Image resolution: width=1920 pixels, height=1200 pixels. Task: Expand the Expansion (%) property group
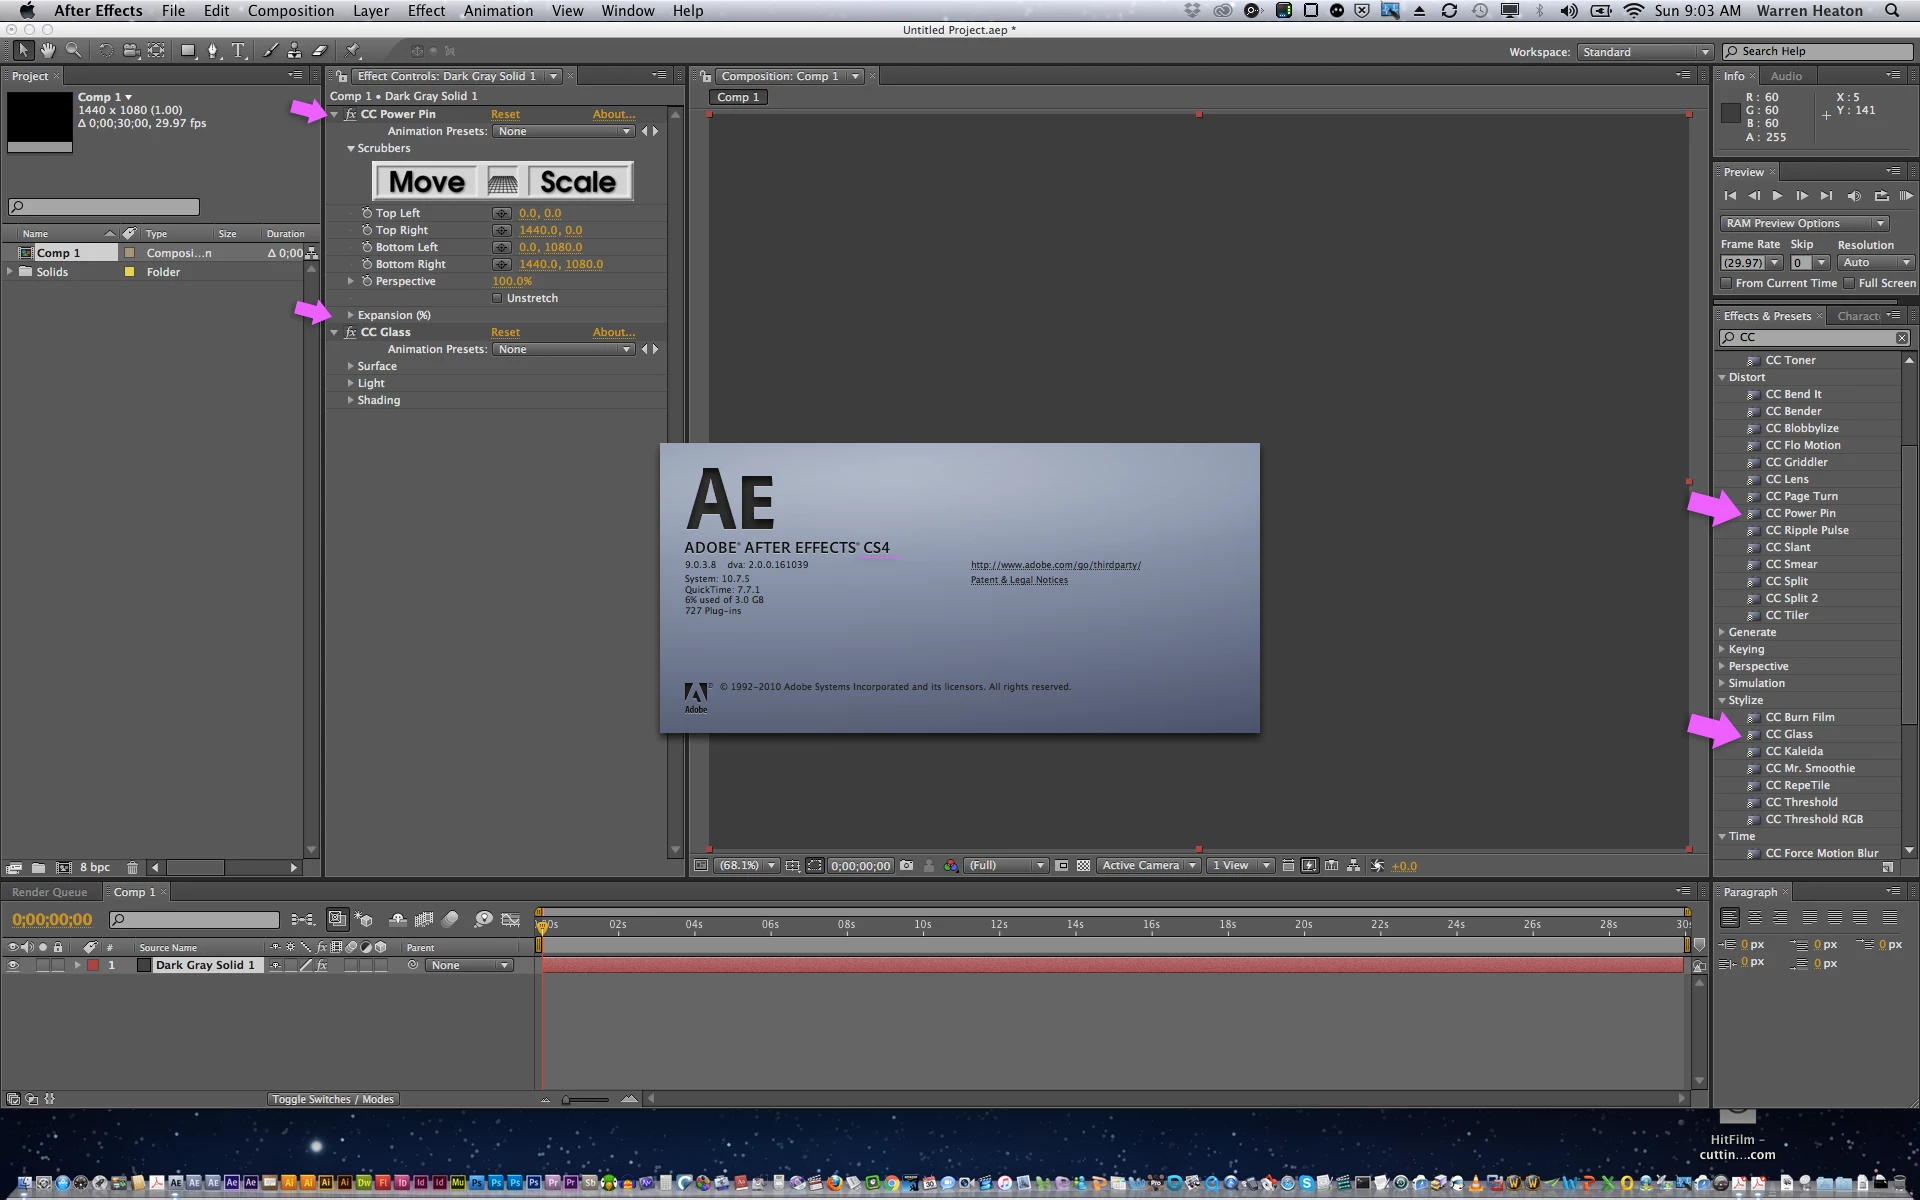click(x=350, y=315)
